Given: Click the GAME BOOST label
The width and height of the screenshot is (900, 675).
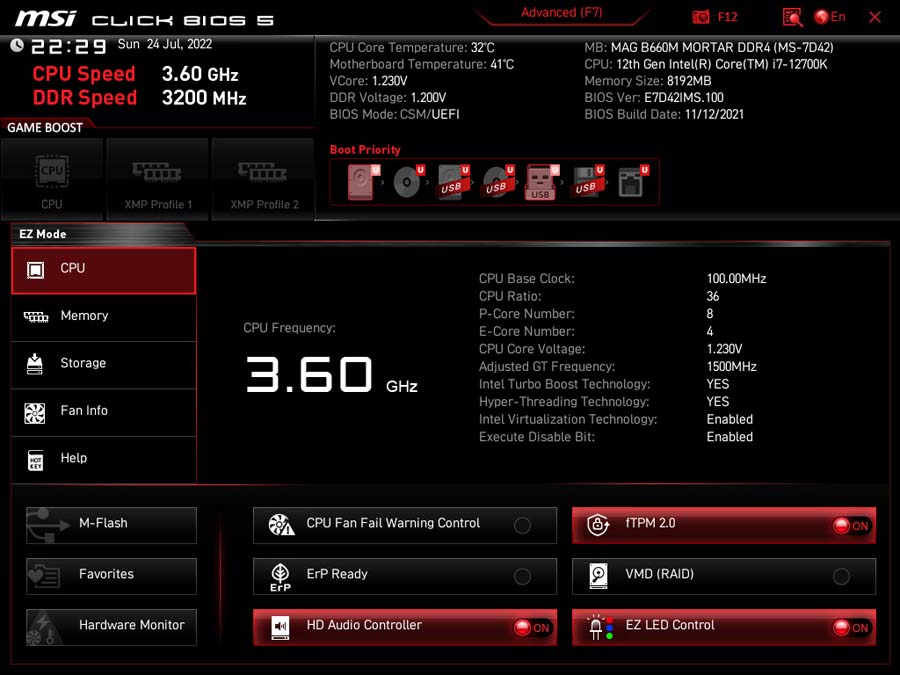Looking at the screenshot, I should pos(45,128).
